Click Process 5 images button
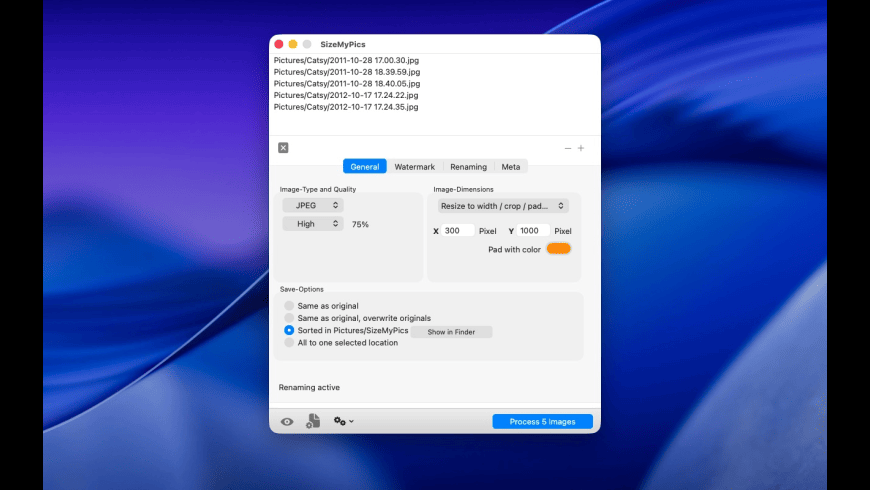The width and height of the screenshot is (870, 490). [x=542, y=422]
